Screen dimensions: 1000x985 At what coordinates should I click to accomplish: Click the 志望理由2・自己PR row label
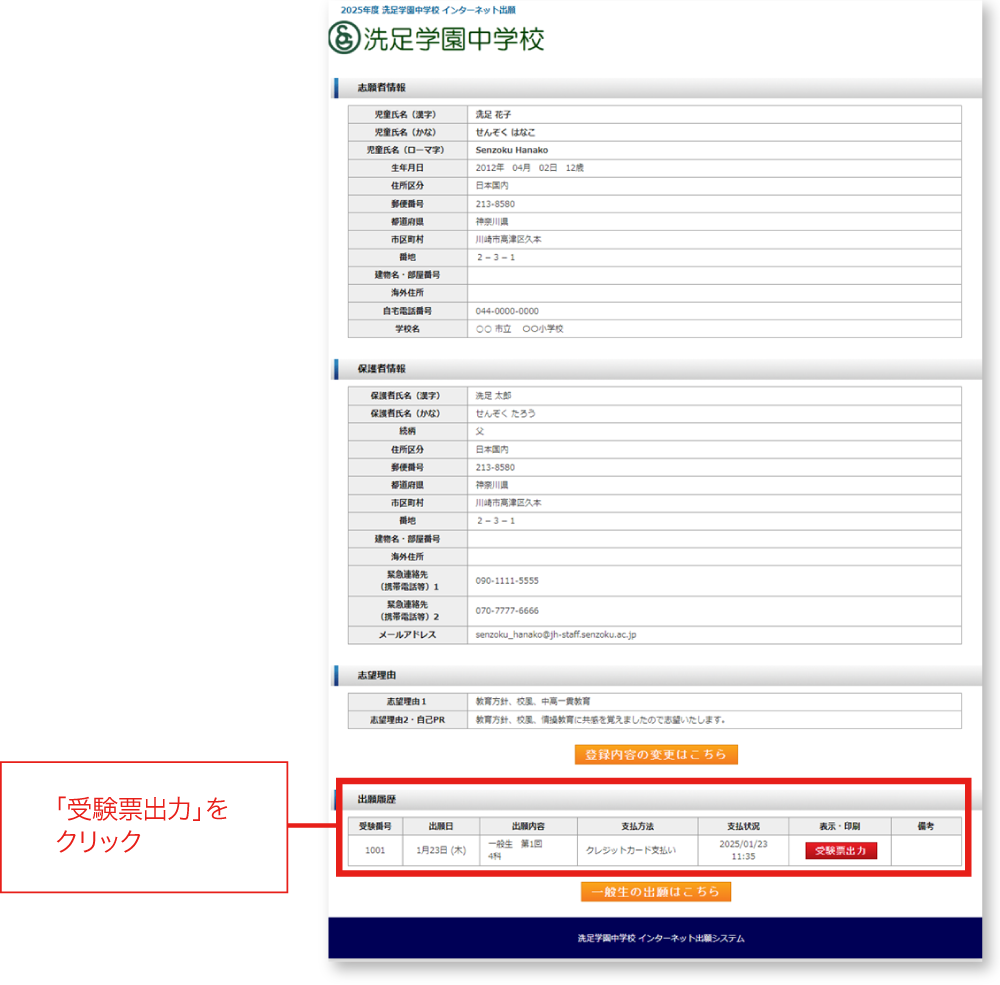[408, 720]
